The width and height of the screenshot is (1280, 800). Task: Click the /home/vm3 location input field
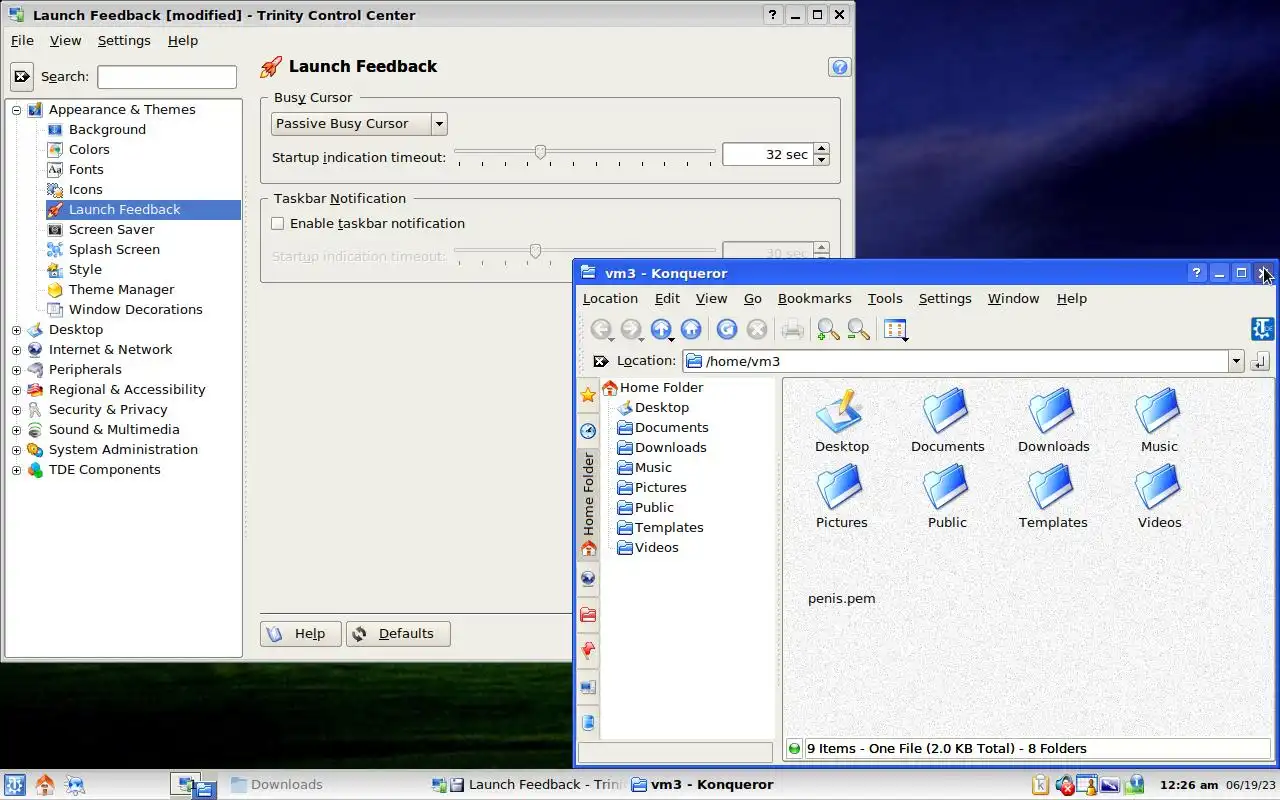tap(955, 361)
